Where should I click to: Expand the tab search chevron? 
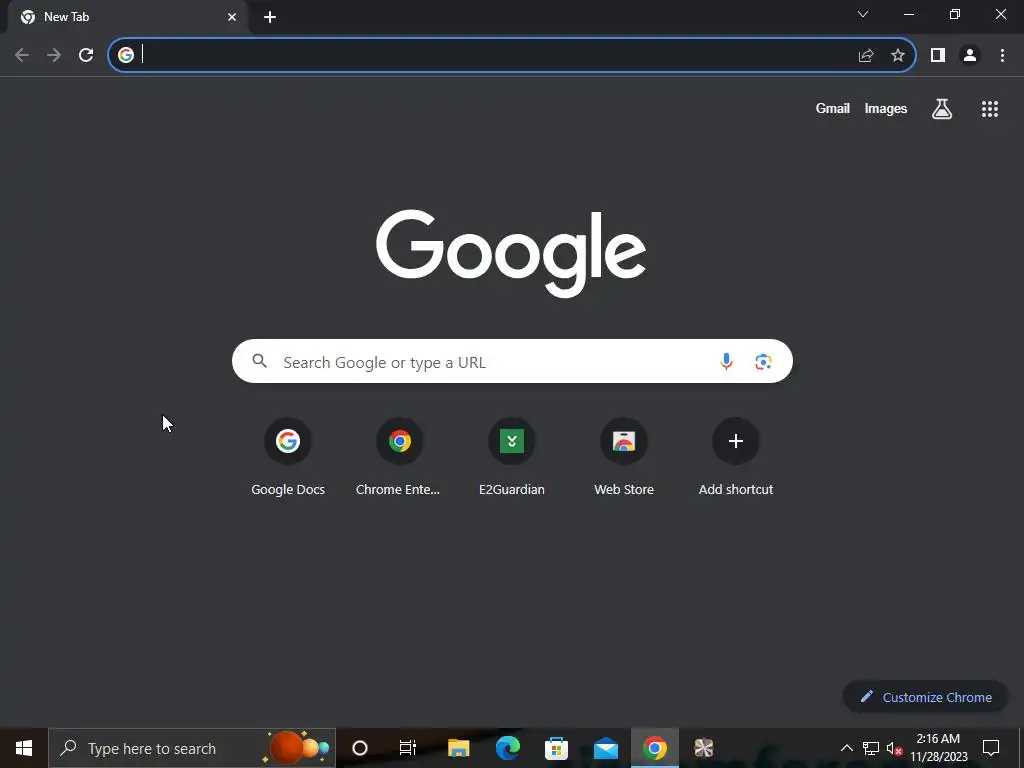[863, 14]
